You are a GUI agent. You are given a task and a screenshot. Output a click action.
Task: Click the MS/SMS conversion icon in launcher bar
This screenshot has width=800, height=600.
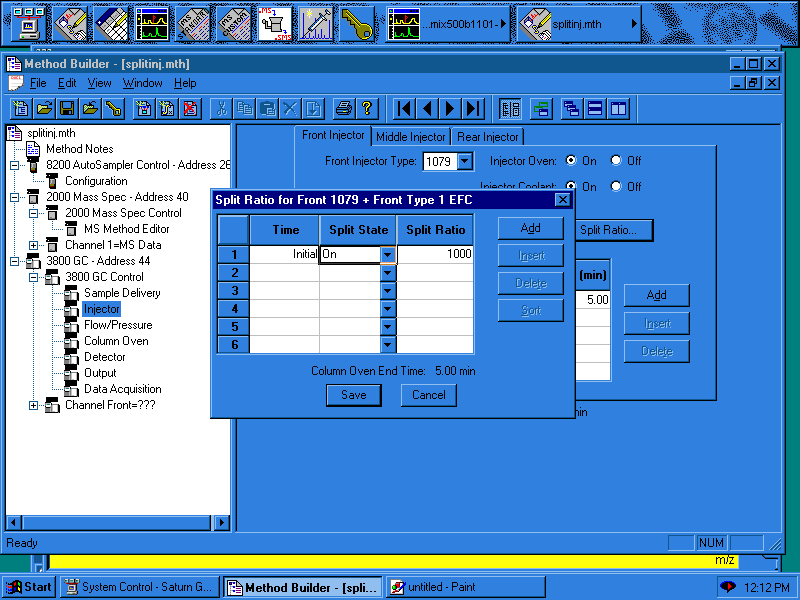[275, 24]
